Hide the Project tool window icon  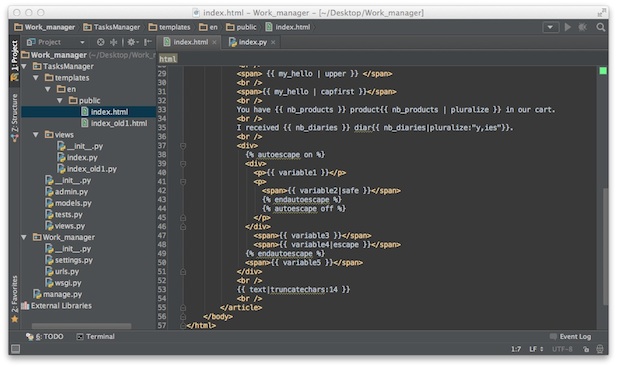148,42
